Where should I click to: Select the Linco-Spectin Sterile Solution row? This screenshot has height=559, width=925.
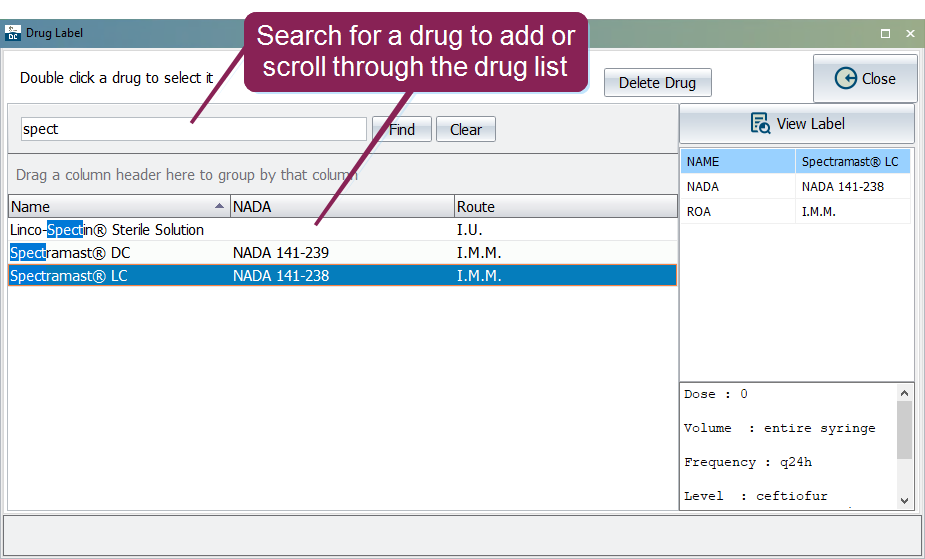343,230
